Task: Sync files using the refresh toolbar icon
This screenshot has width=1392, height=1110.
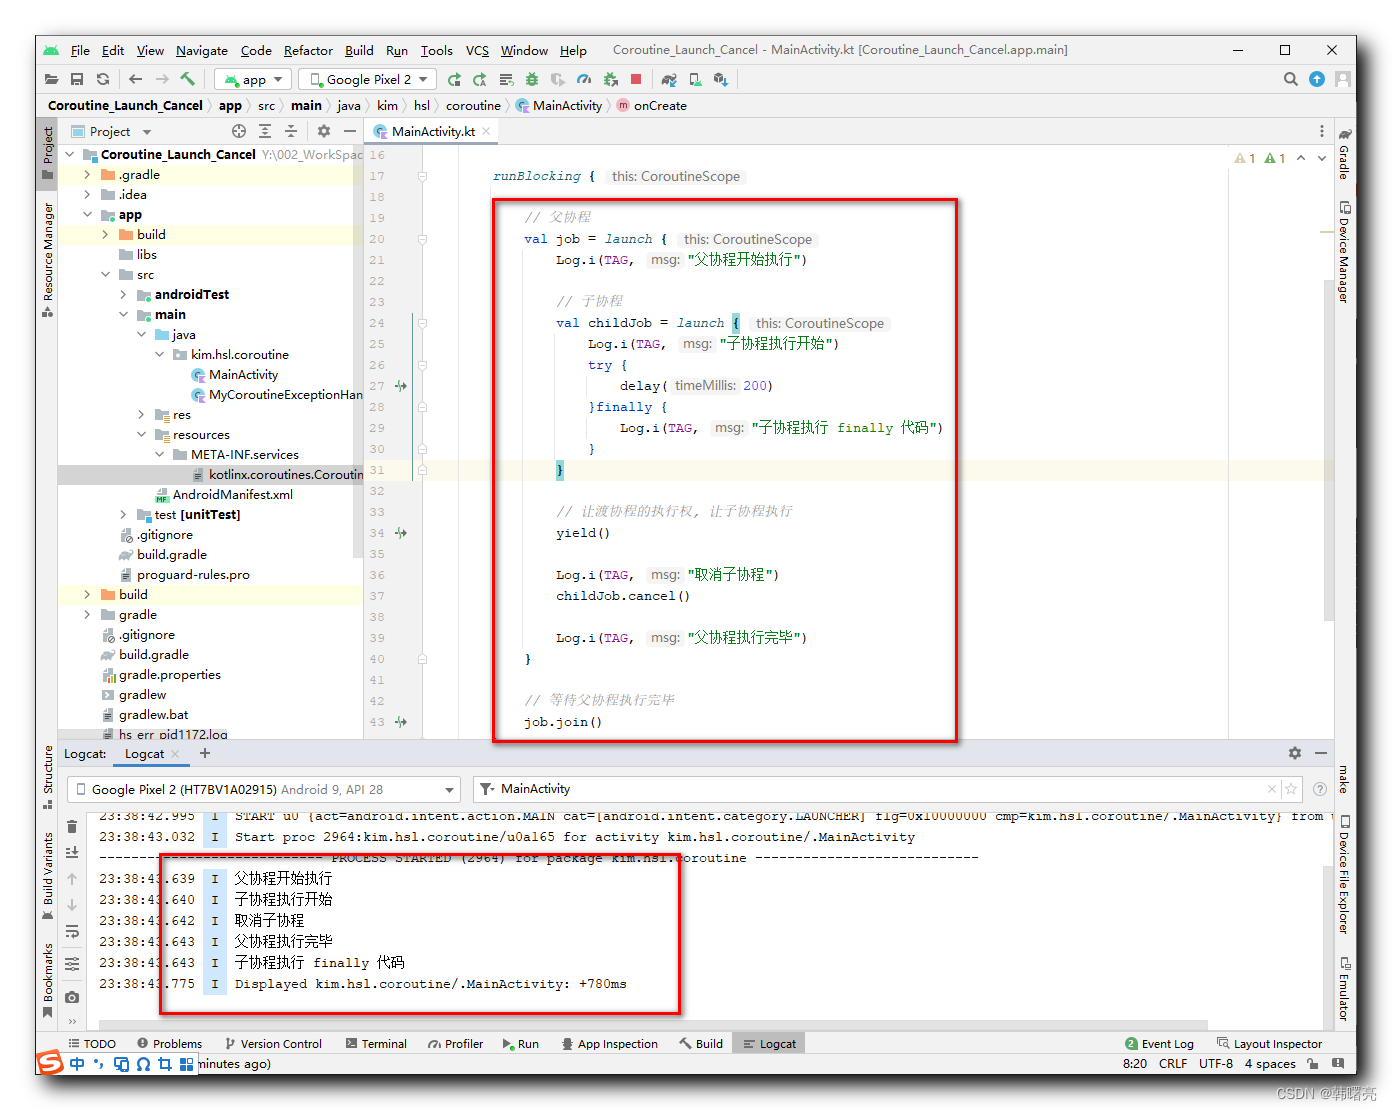Action: [x=103, y=79]
